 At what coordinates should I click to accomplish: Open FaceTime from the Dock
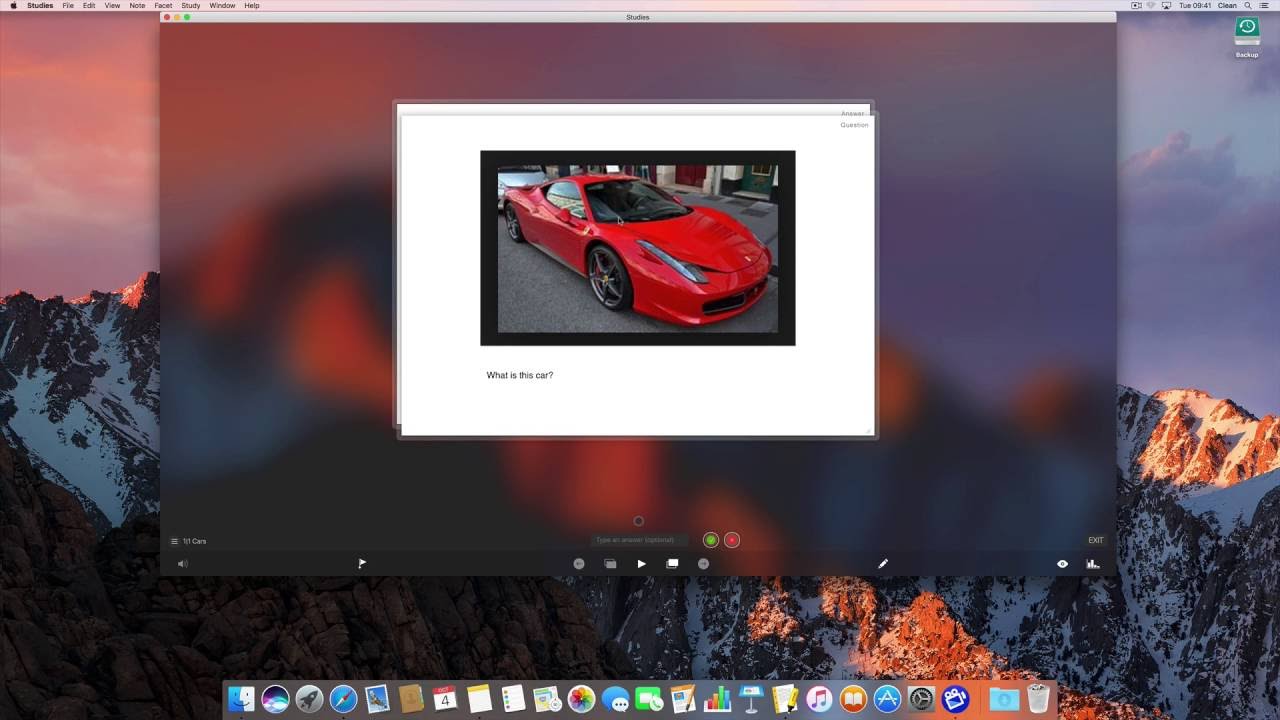pos(649,699)
